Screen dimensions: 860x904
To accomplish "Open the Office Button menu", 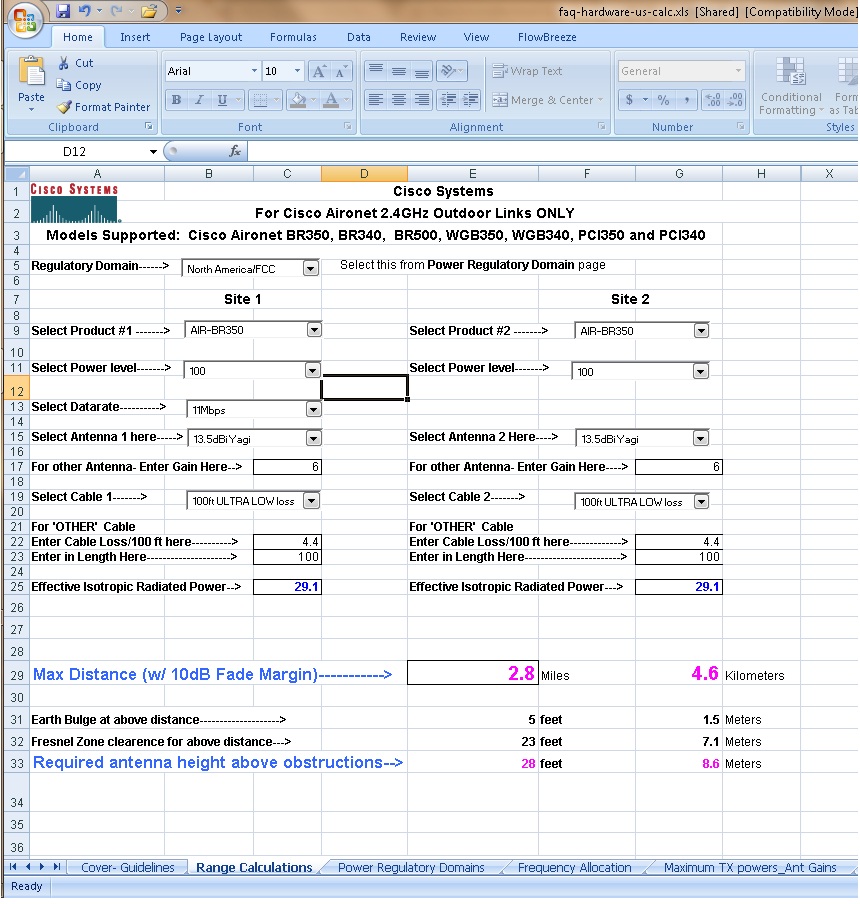I will click(x=25, y=19).
